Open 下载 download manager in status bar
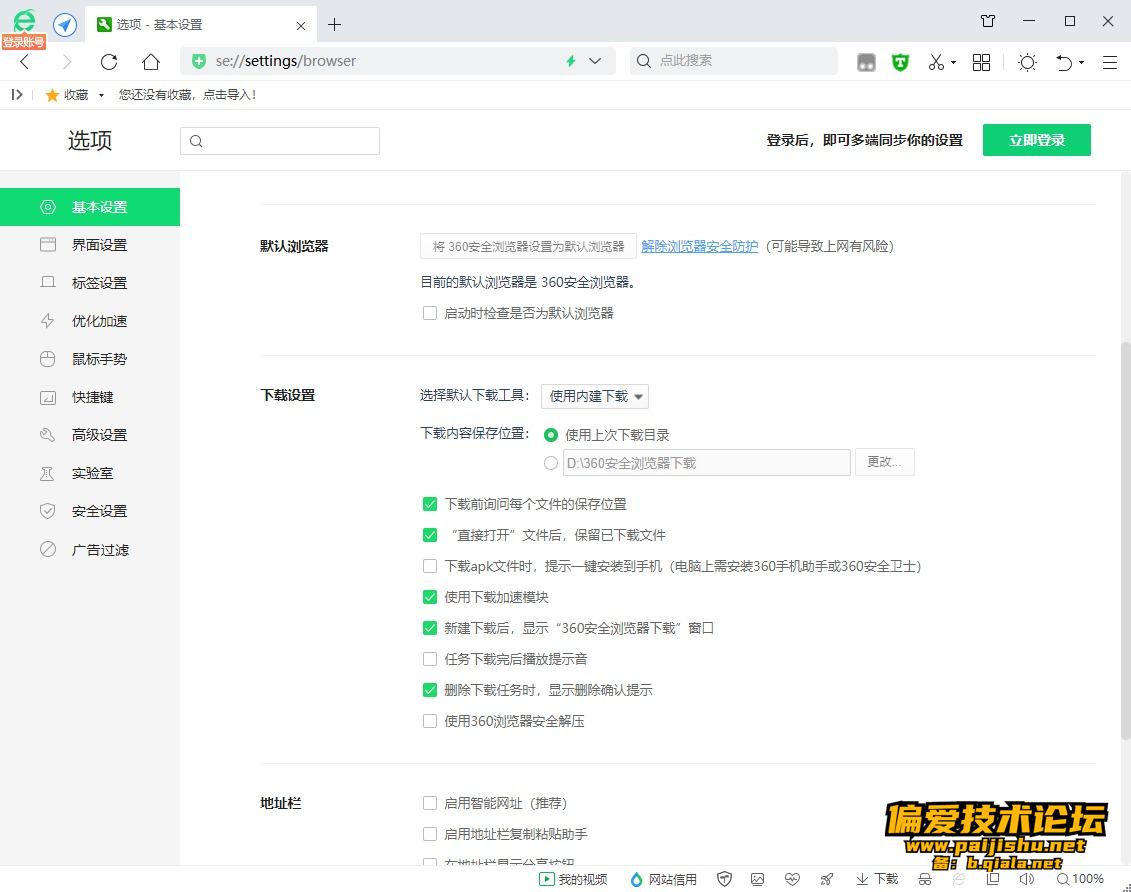The image size is (1131, 892). 877,879
